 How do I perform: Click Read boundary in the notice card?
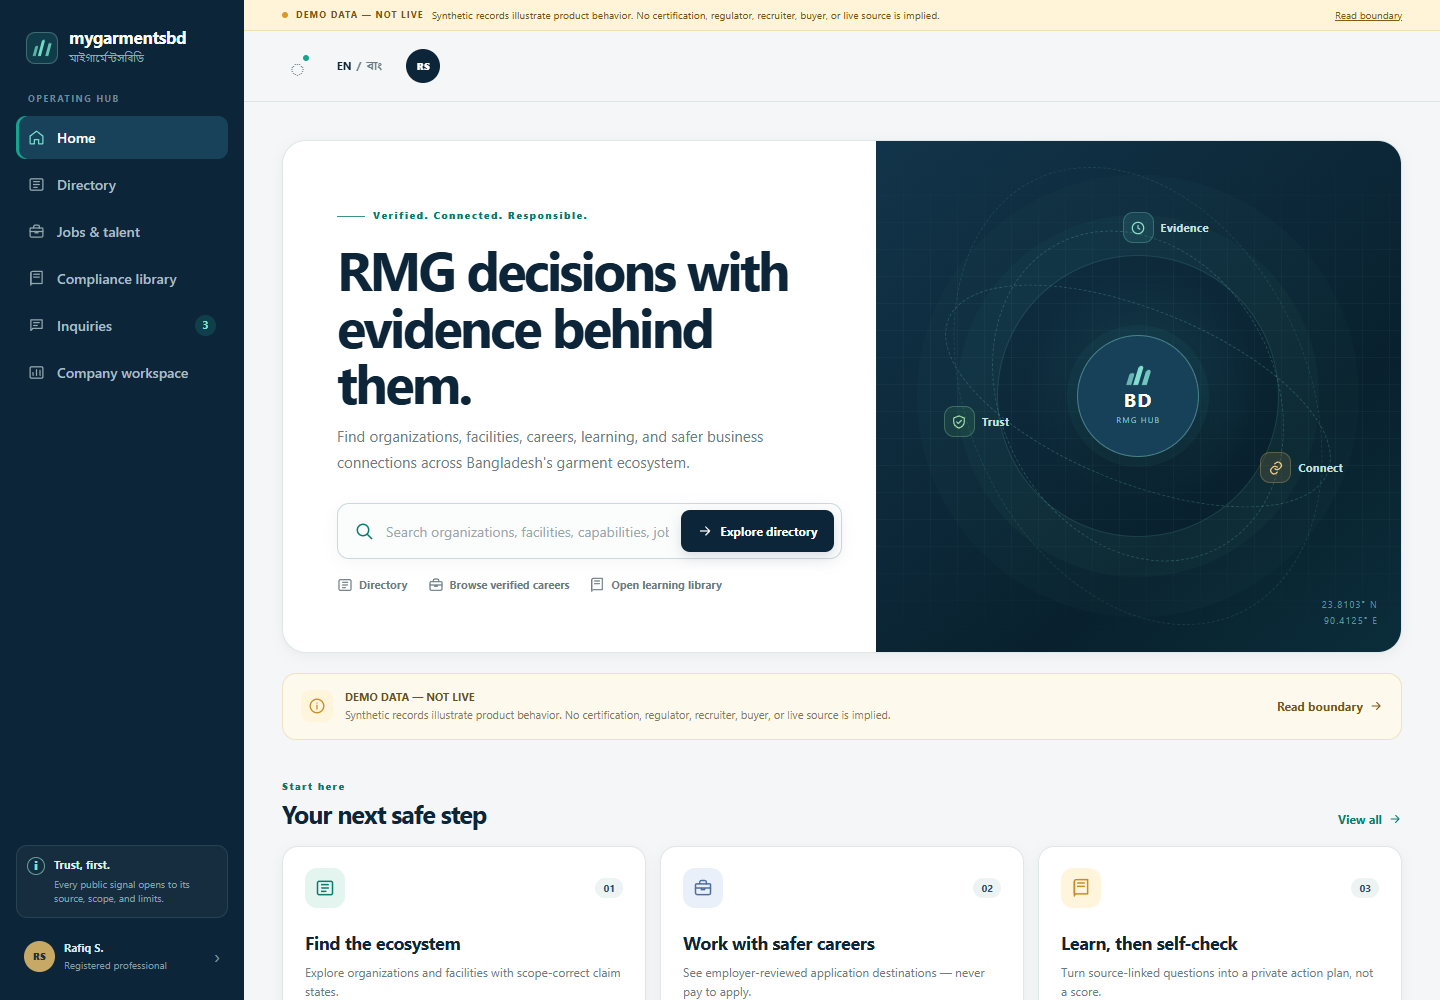(1329, 706)
